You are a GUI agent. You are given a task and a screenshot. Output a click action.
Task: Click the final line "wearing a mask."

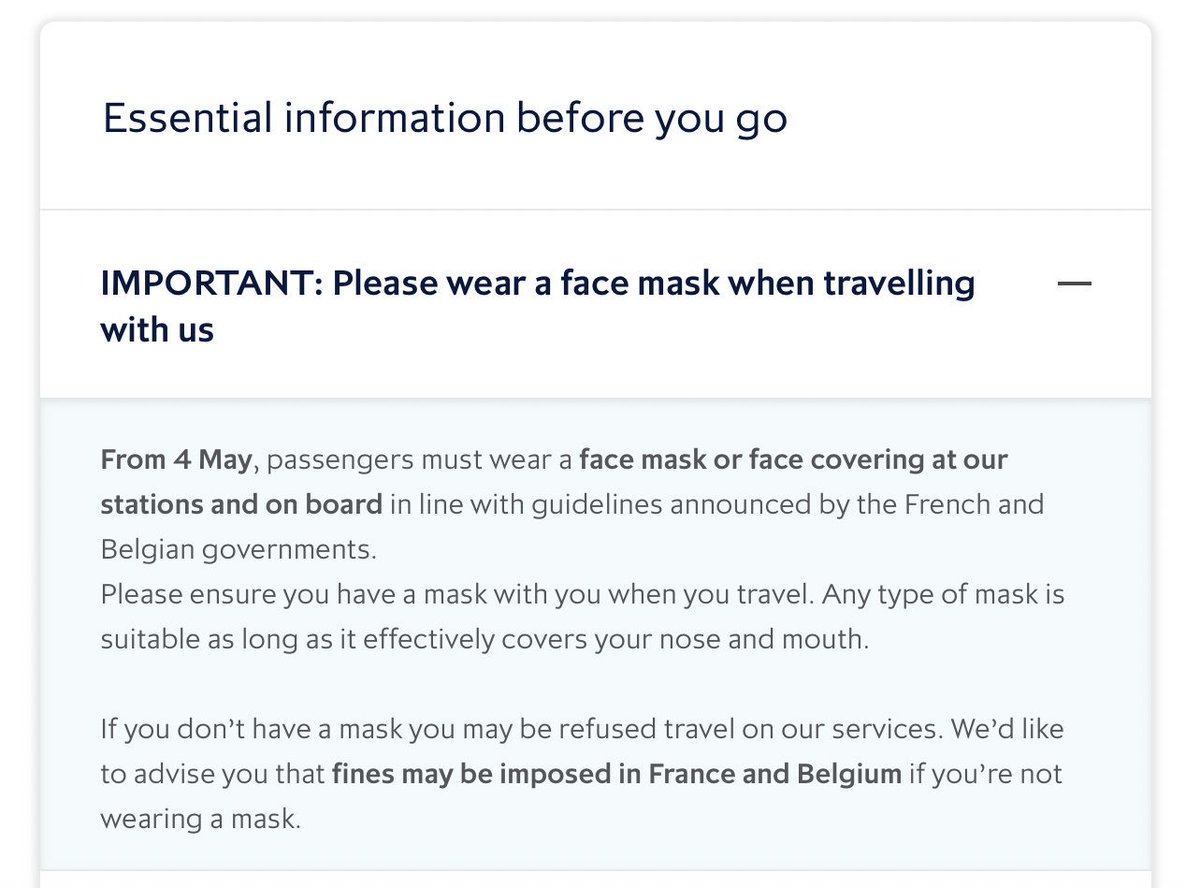[200, 818]
